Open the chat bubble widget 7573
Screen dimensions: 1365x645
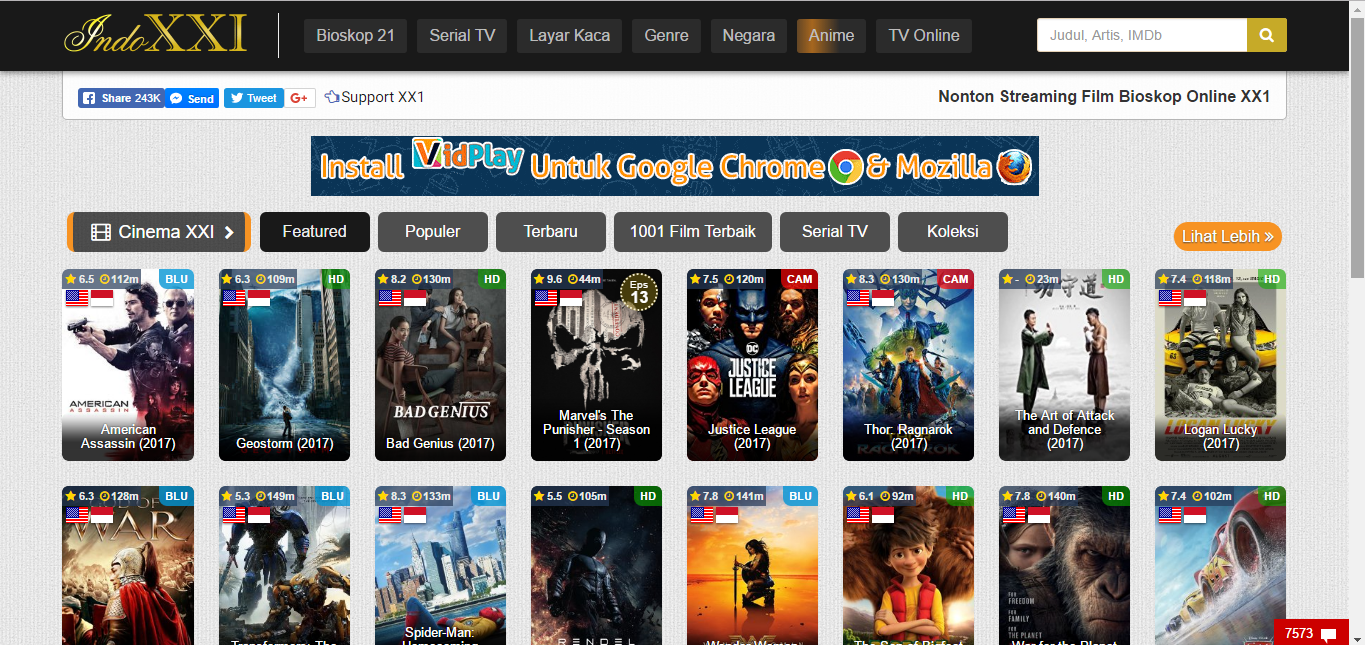click(x=1311, y=633)
